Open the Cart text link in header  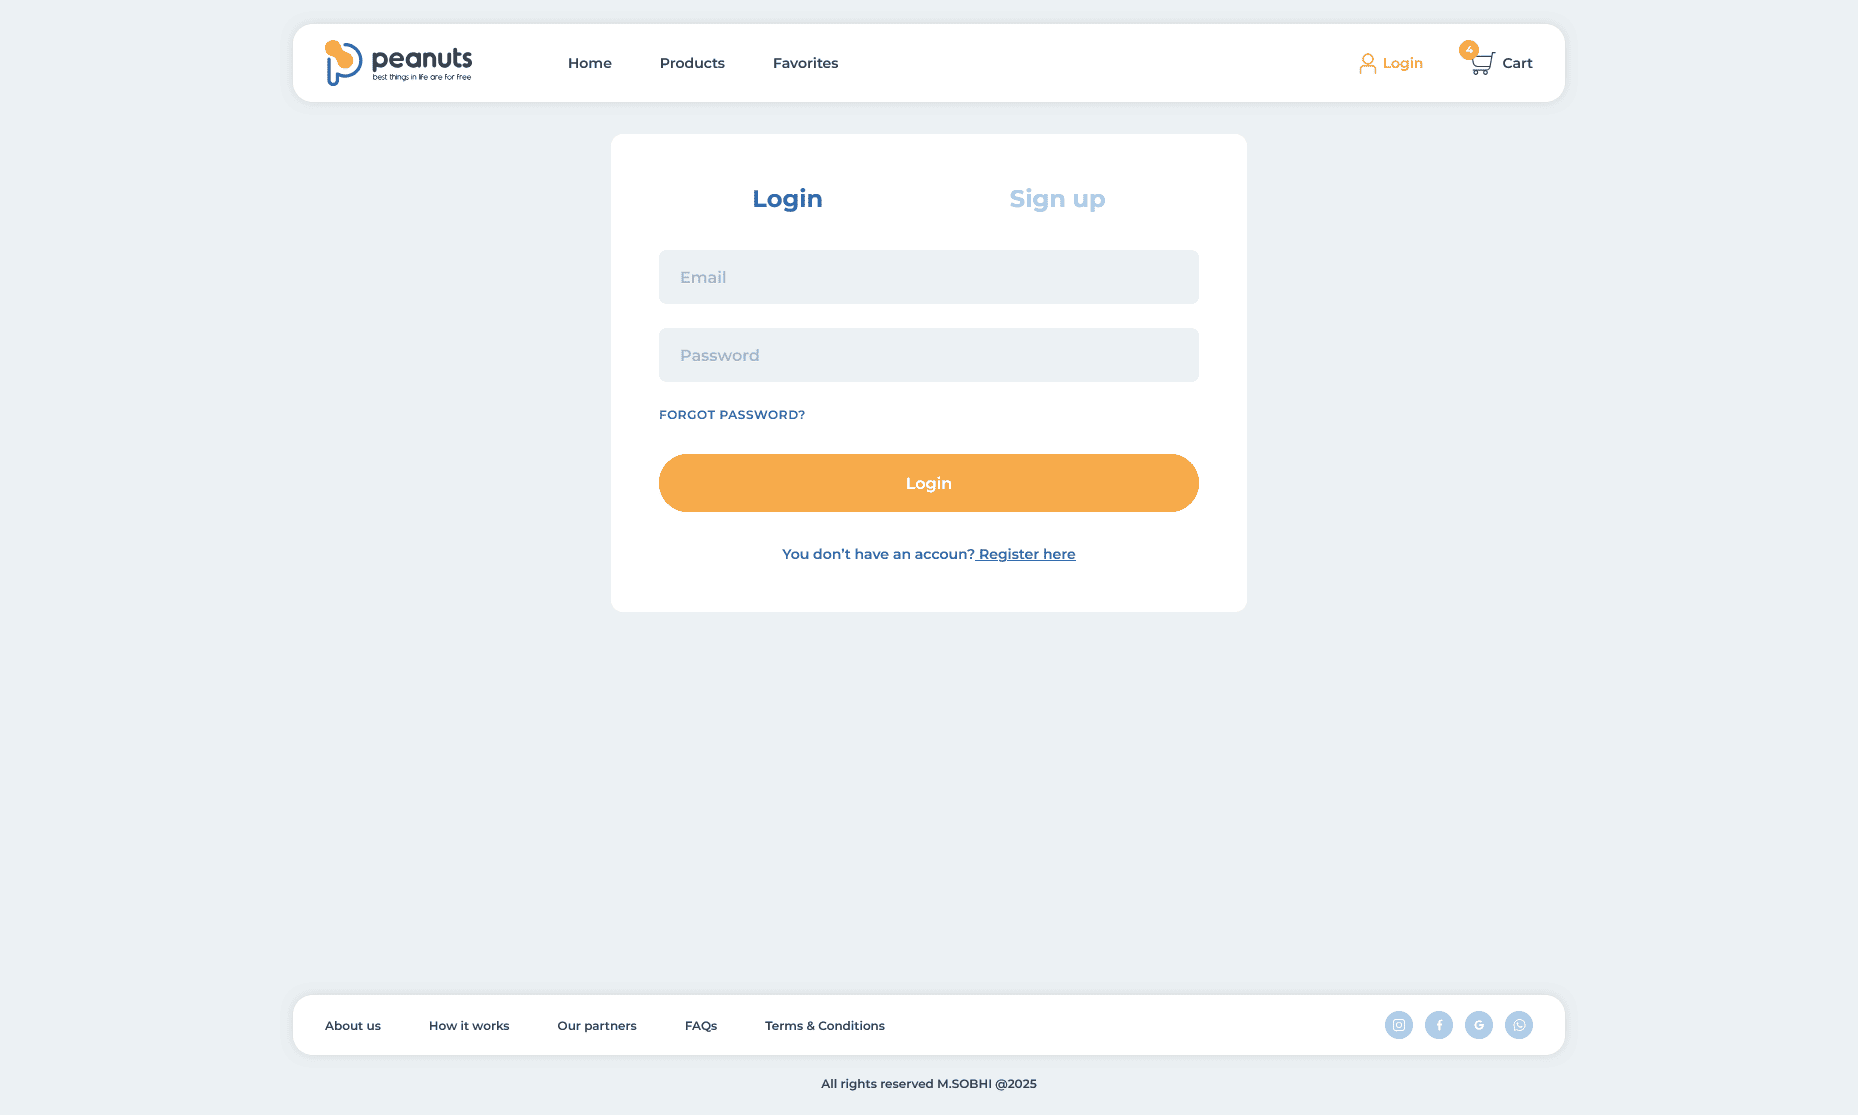click(1517, 63)
